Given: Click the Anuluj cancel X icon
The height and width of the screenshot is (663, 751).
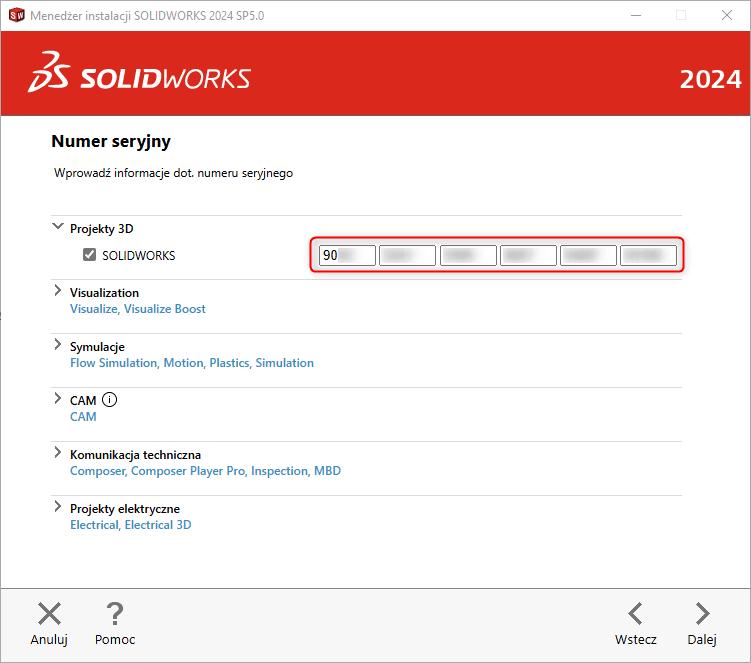Looking at the screenshot, I should coord(49,614).
